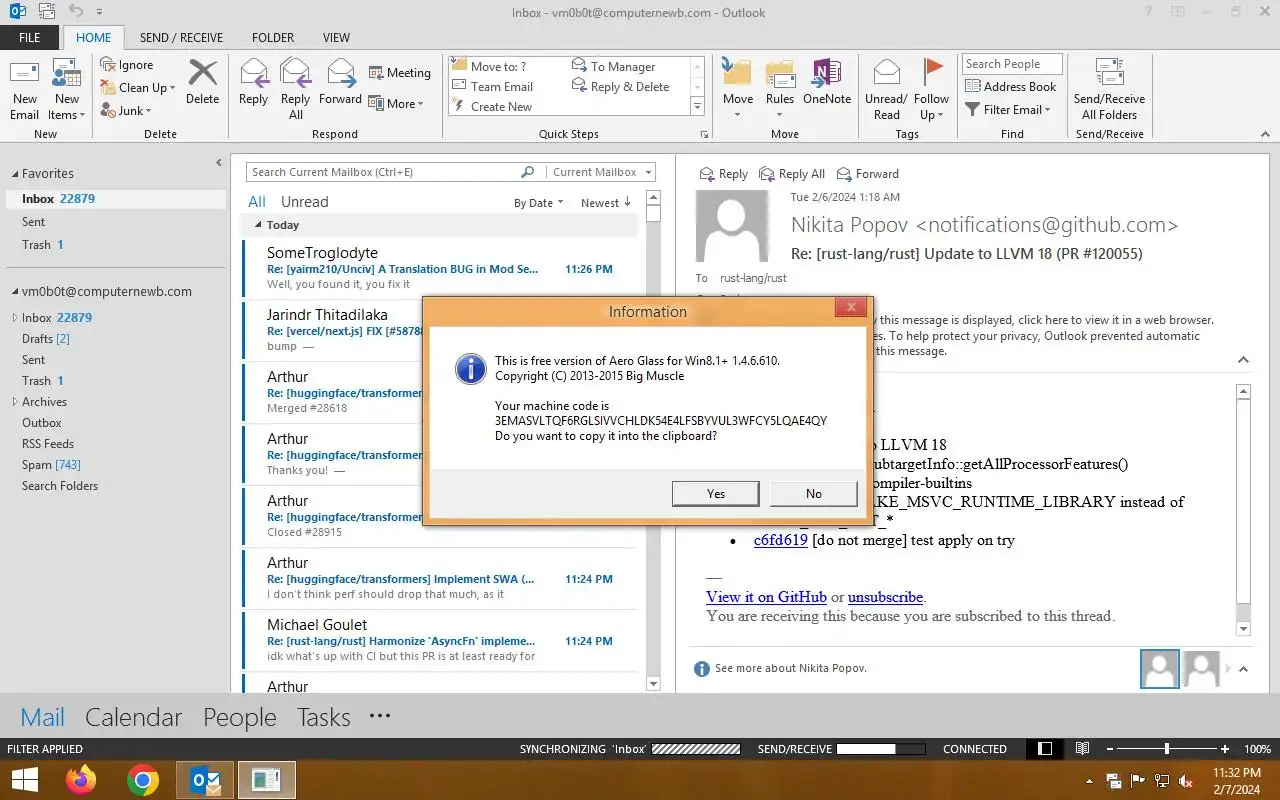Switch to the FOLDER tab
This screenshot has width=1280, height=800.
tap(273, 38)
